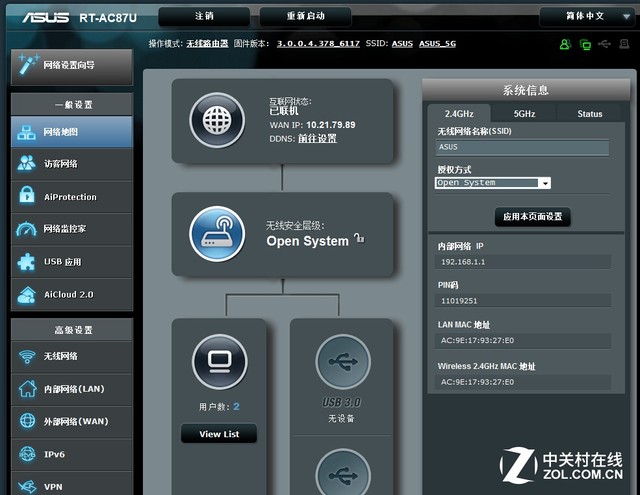Click the AiCloud 2.0 cloud icon
The image size is (640, 495).
pyautogui.click(x=27, y=295)
